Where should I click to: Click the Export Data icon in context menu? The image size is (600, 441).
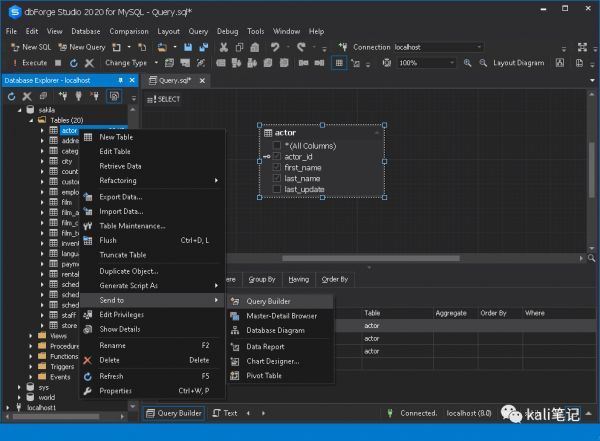88,197
